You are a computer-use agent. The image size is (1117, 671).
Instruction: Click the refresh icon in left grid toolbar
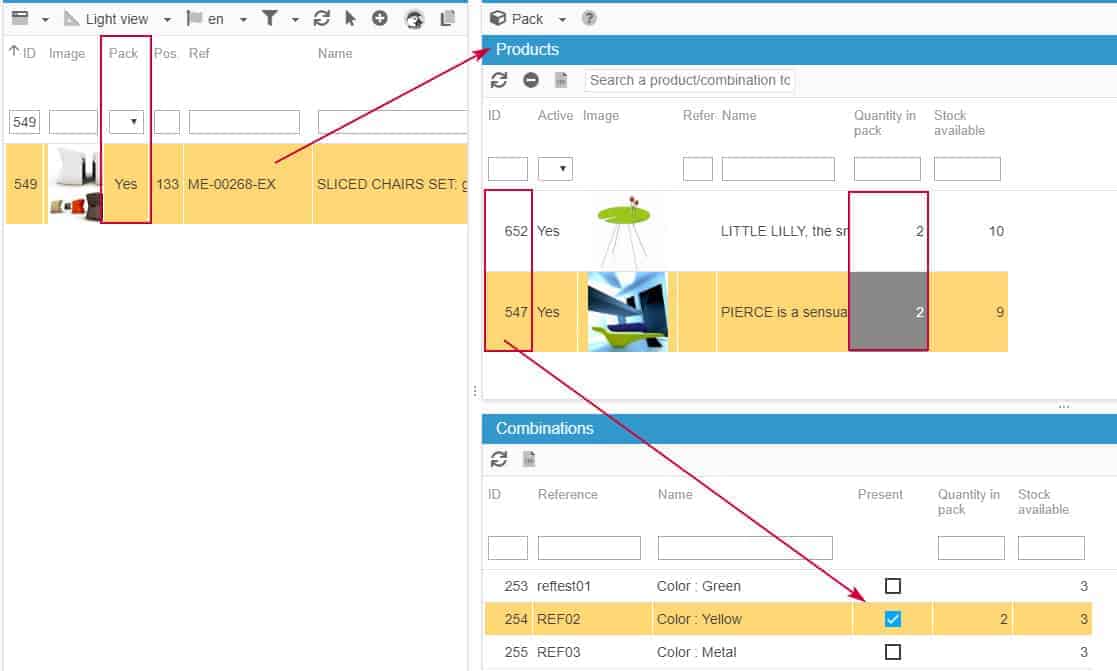(321, 19)
